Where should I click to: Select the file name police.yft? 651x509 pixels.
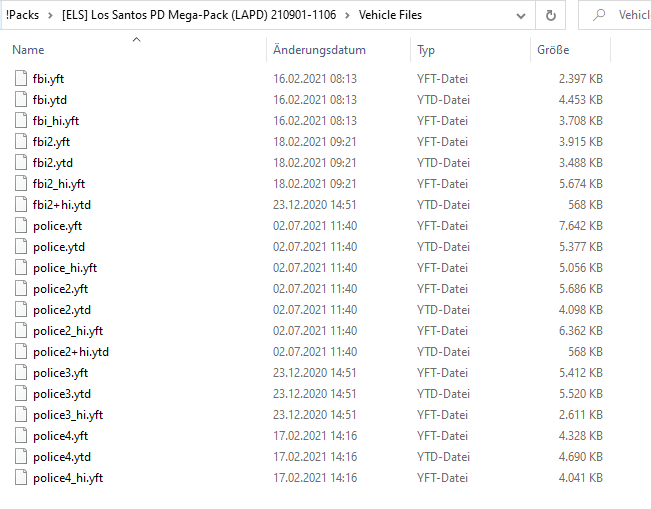(x=57, y=226)
